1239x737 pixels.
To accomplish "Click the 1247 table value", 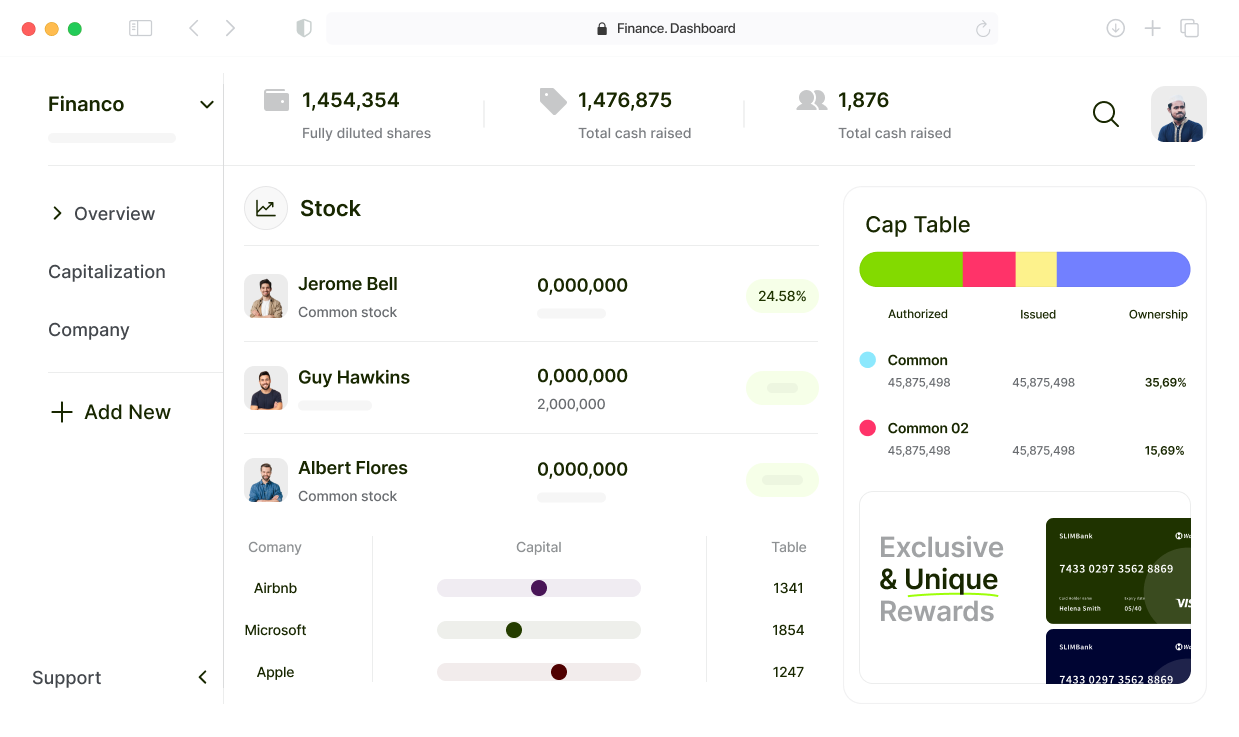I will pyautogui.click(x=788, y=672).
